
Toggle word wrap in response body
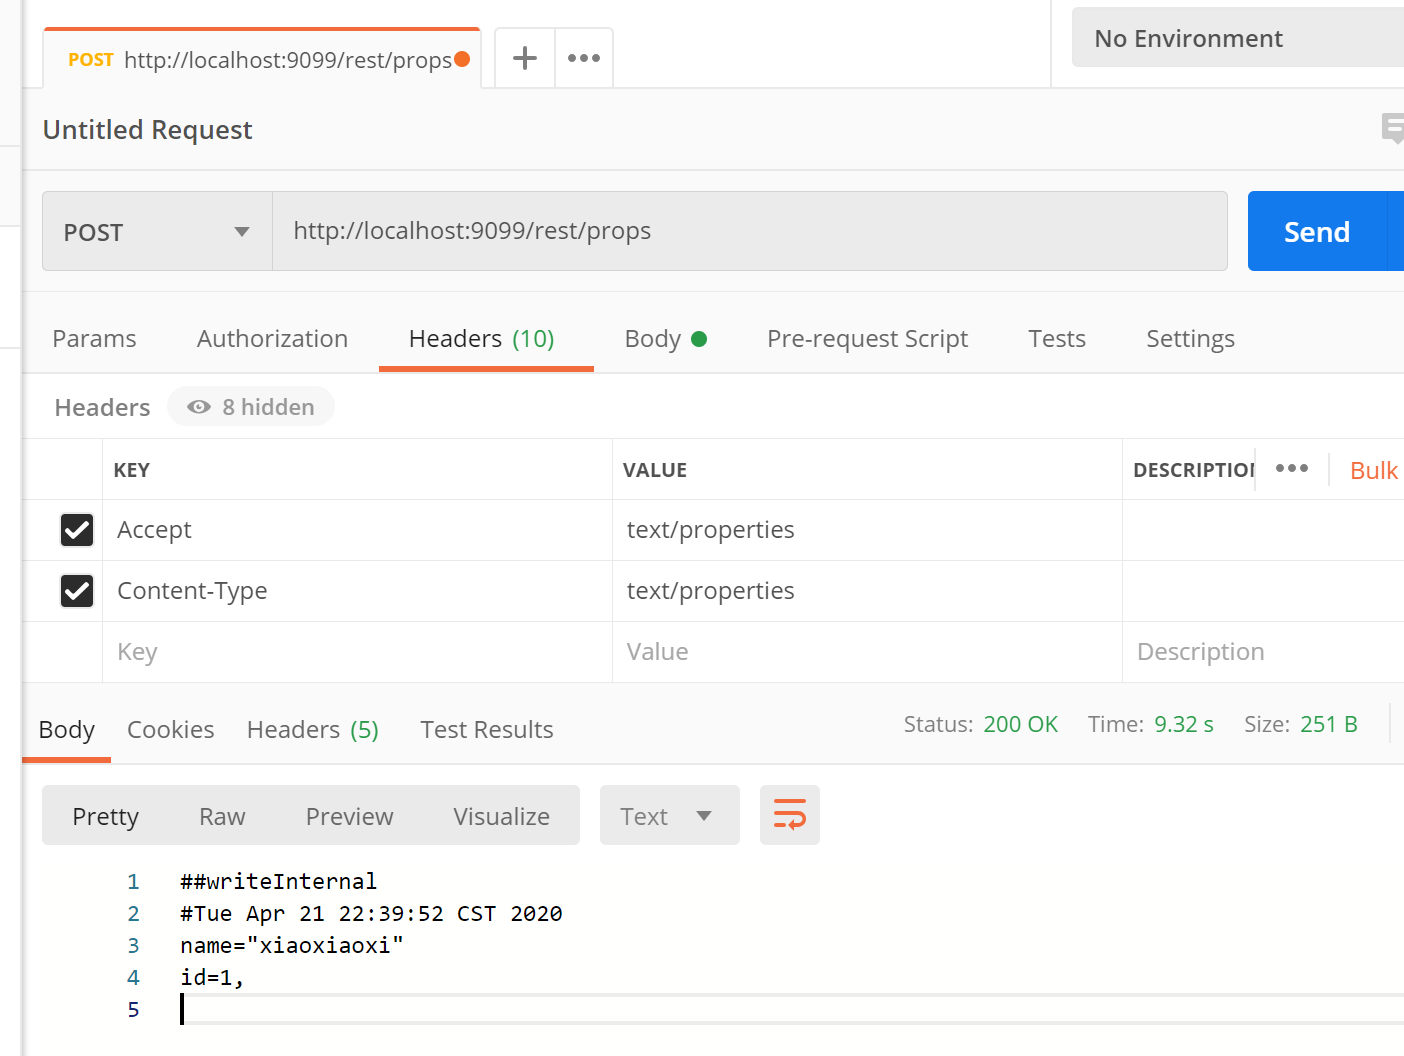click(790, 815)
